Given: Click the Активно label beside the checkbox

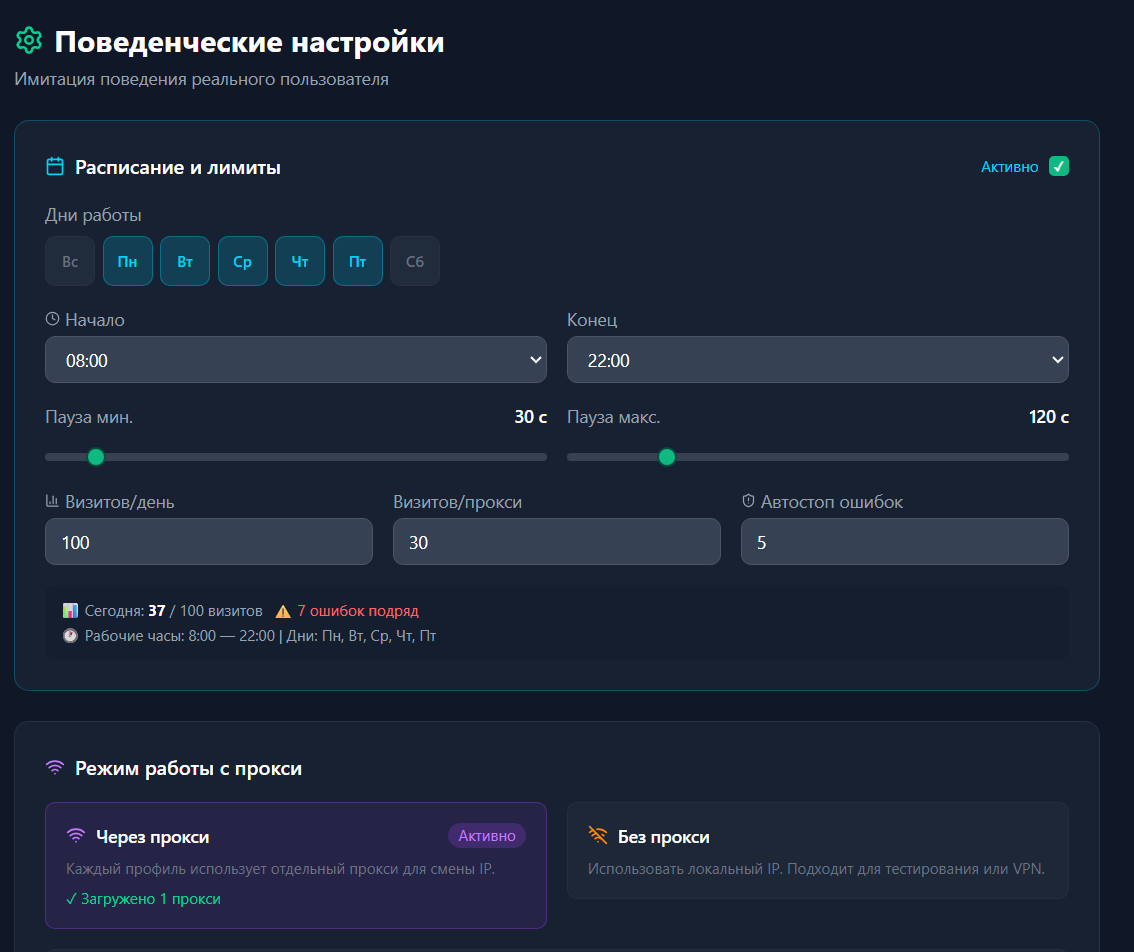Looking at the screenshot, I should tap(1010, 166).
